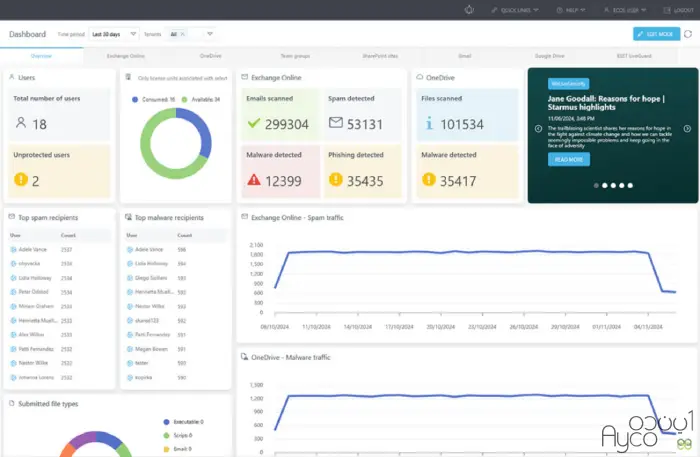Viewport: 700px width, 457px height.
Task: Click Read More on the news banner
Action: [568, 159]
